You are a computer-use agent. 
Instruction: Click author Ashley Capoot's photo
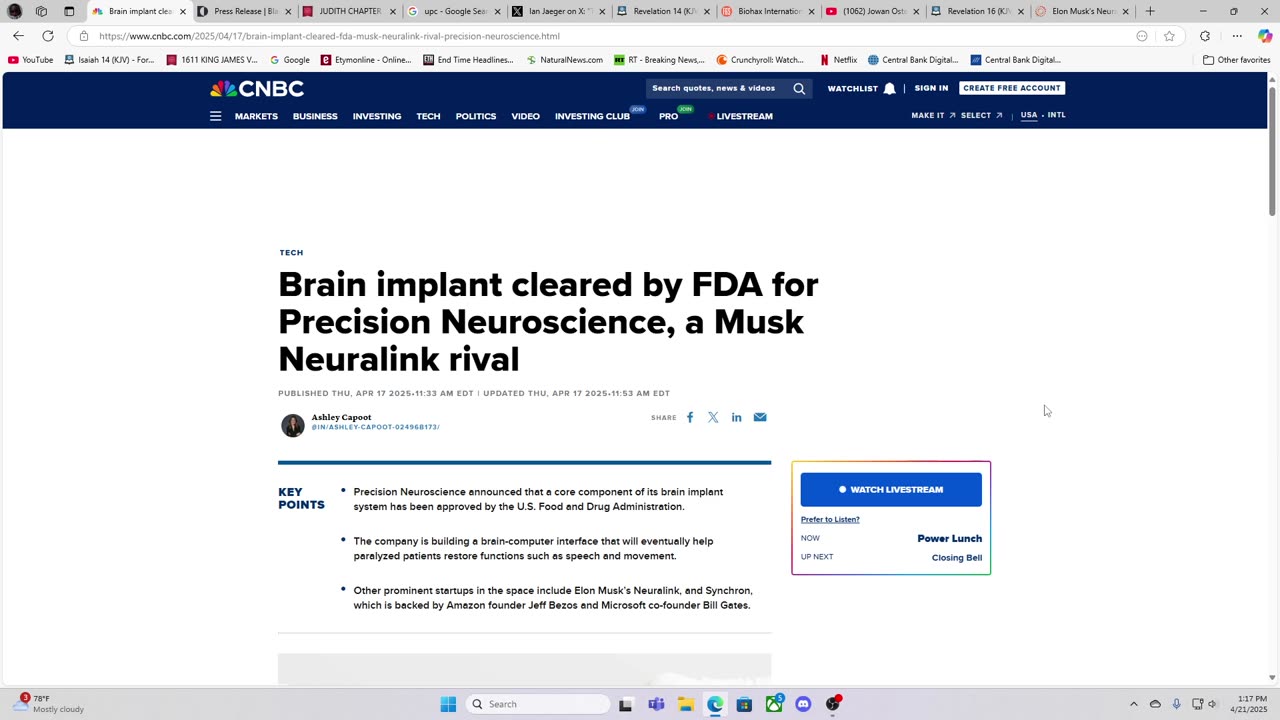tap(292, 425)
